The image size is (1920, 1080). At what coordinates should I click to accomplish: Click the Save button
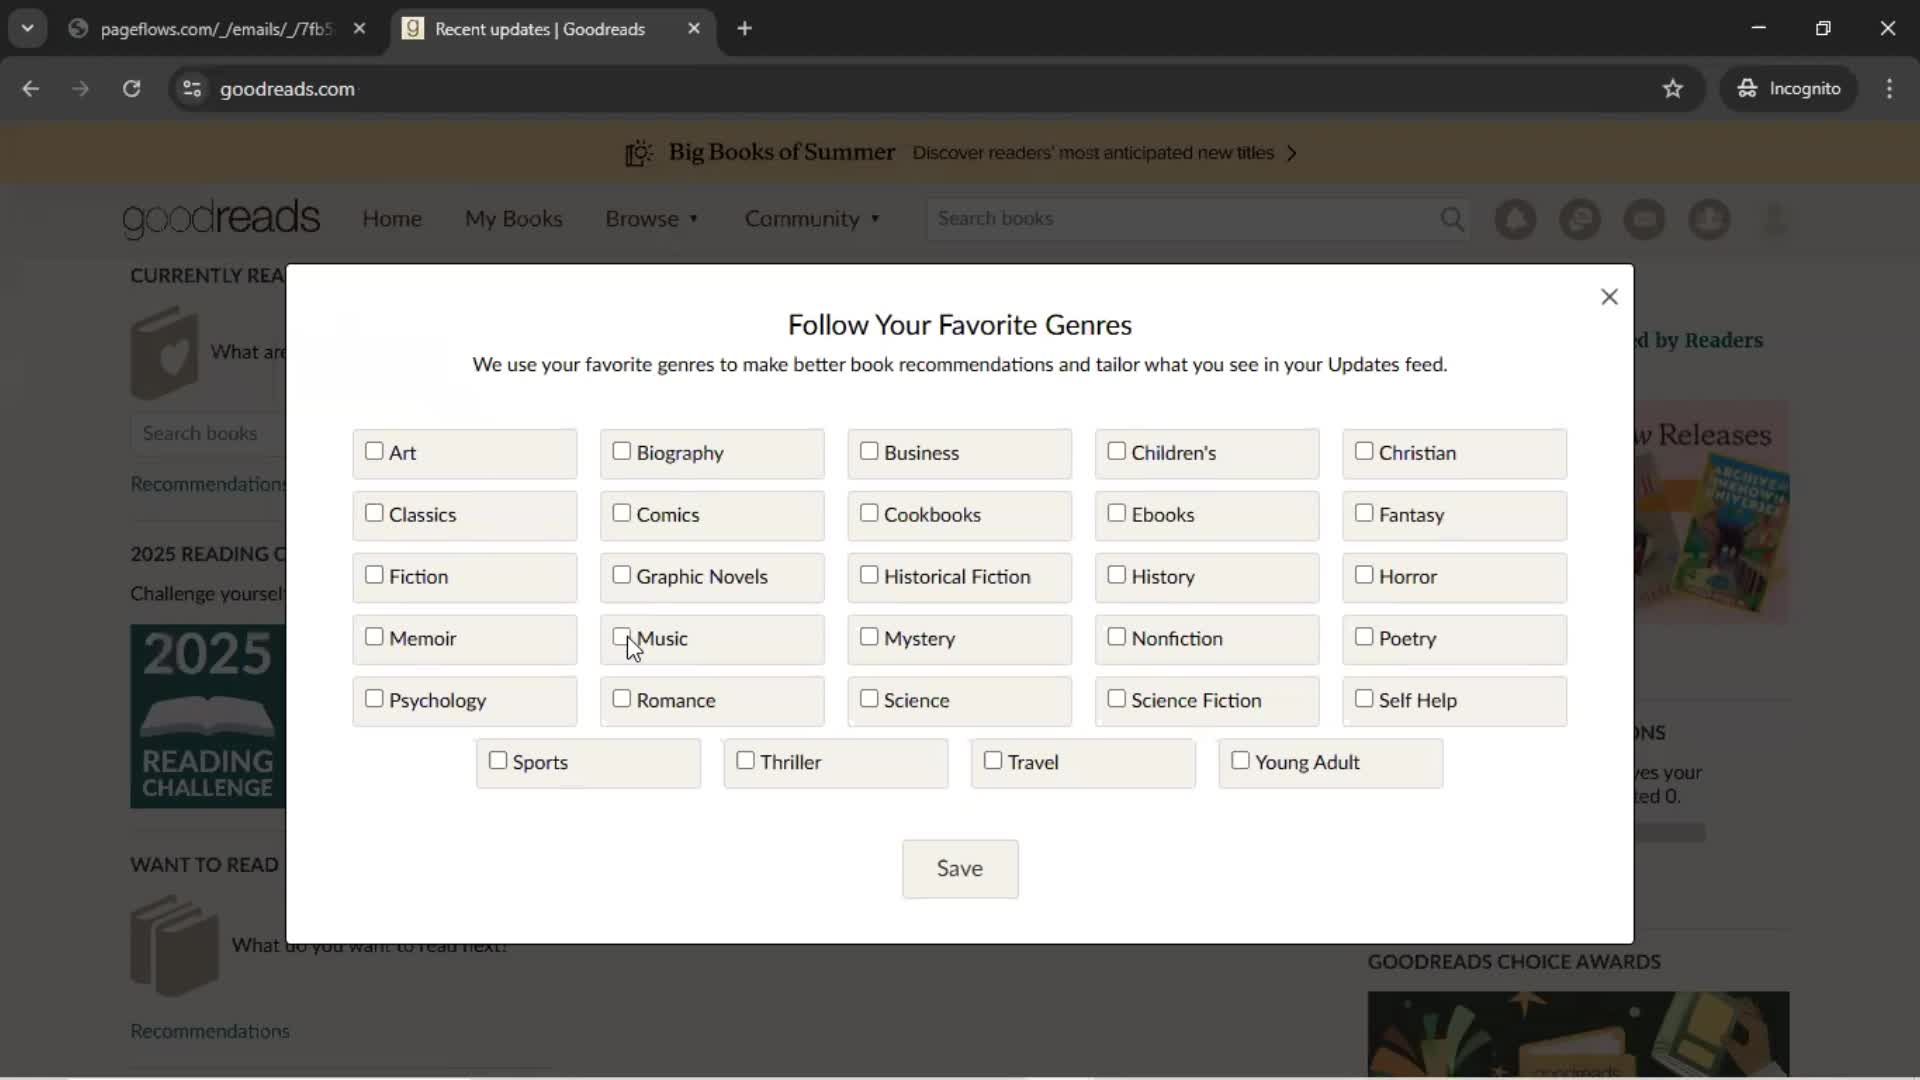coord(960,869)
